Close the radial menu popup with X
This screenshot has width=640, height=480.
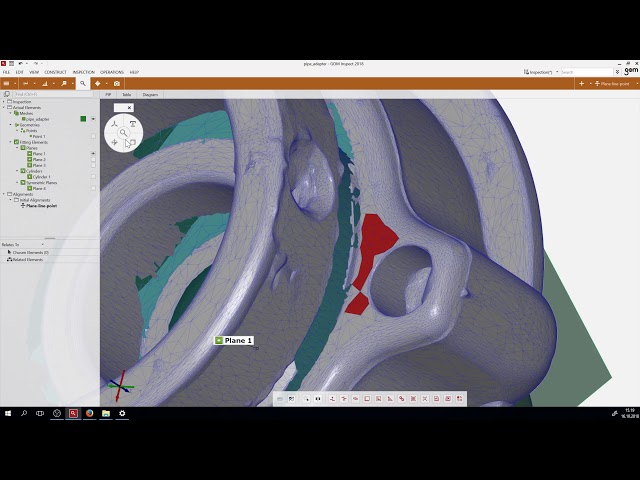click(129, 107)
